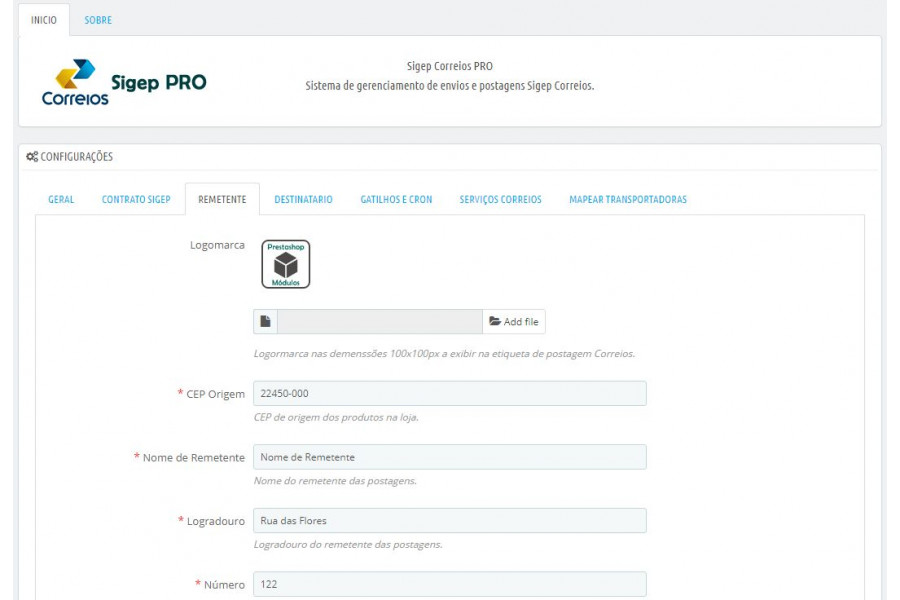Screen dimensions: 900x600
Task: Switch to the CONTRATO SIGEP tab
Action: (x=136, y=199)
